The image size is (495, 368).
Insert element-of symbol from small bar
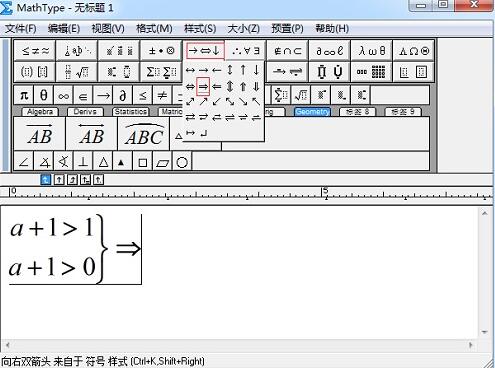pos(83,96)
